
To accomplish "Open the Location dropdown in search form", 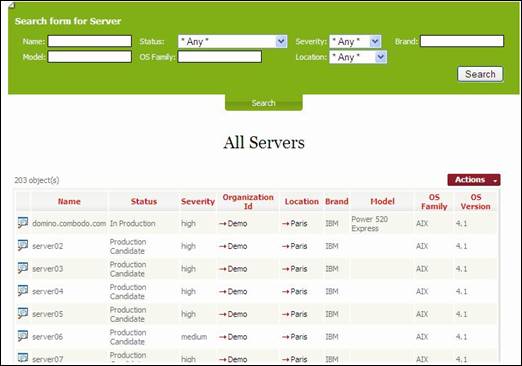I will pyautogui.click(x=358, y=57).
